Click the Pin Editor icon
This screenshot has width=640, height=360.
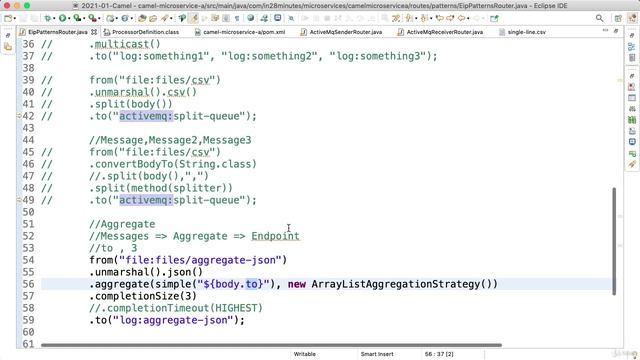coord(494,18)
